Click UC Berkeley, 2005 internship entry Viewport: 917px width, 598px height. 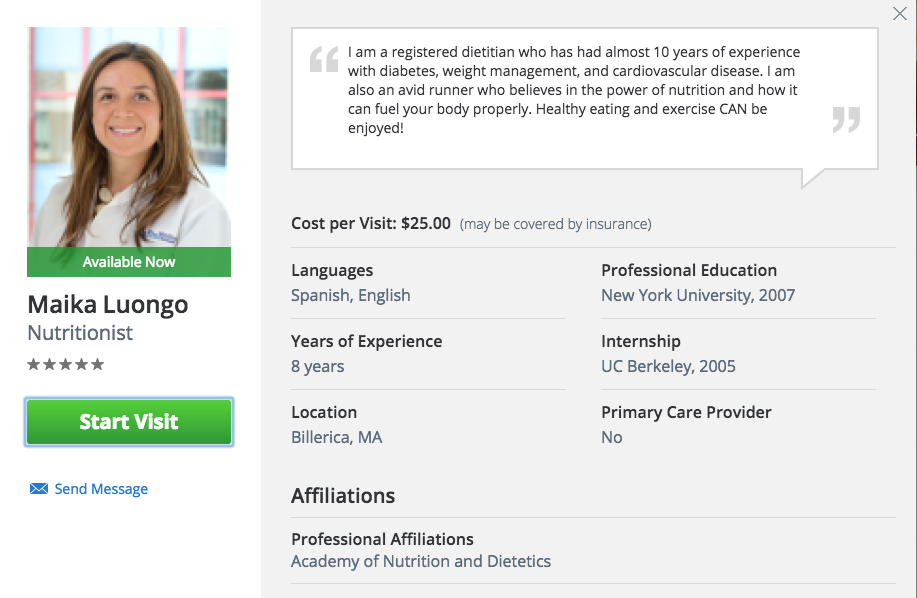[668, 367]
